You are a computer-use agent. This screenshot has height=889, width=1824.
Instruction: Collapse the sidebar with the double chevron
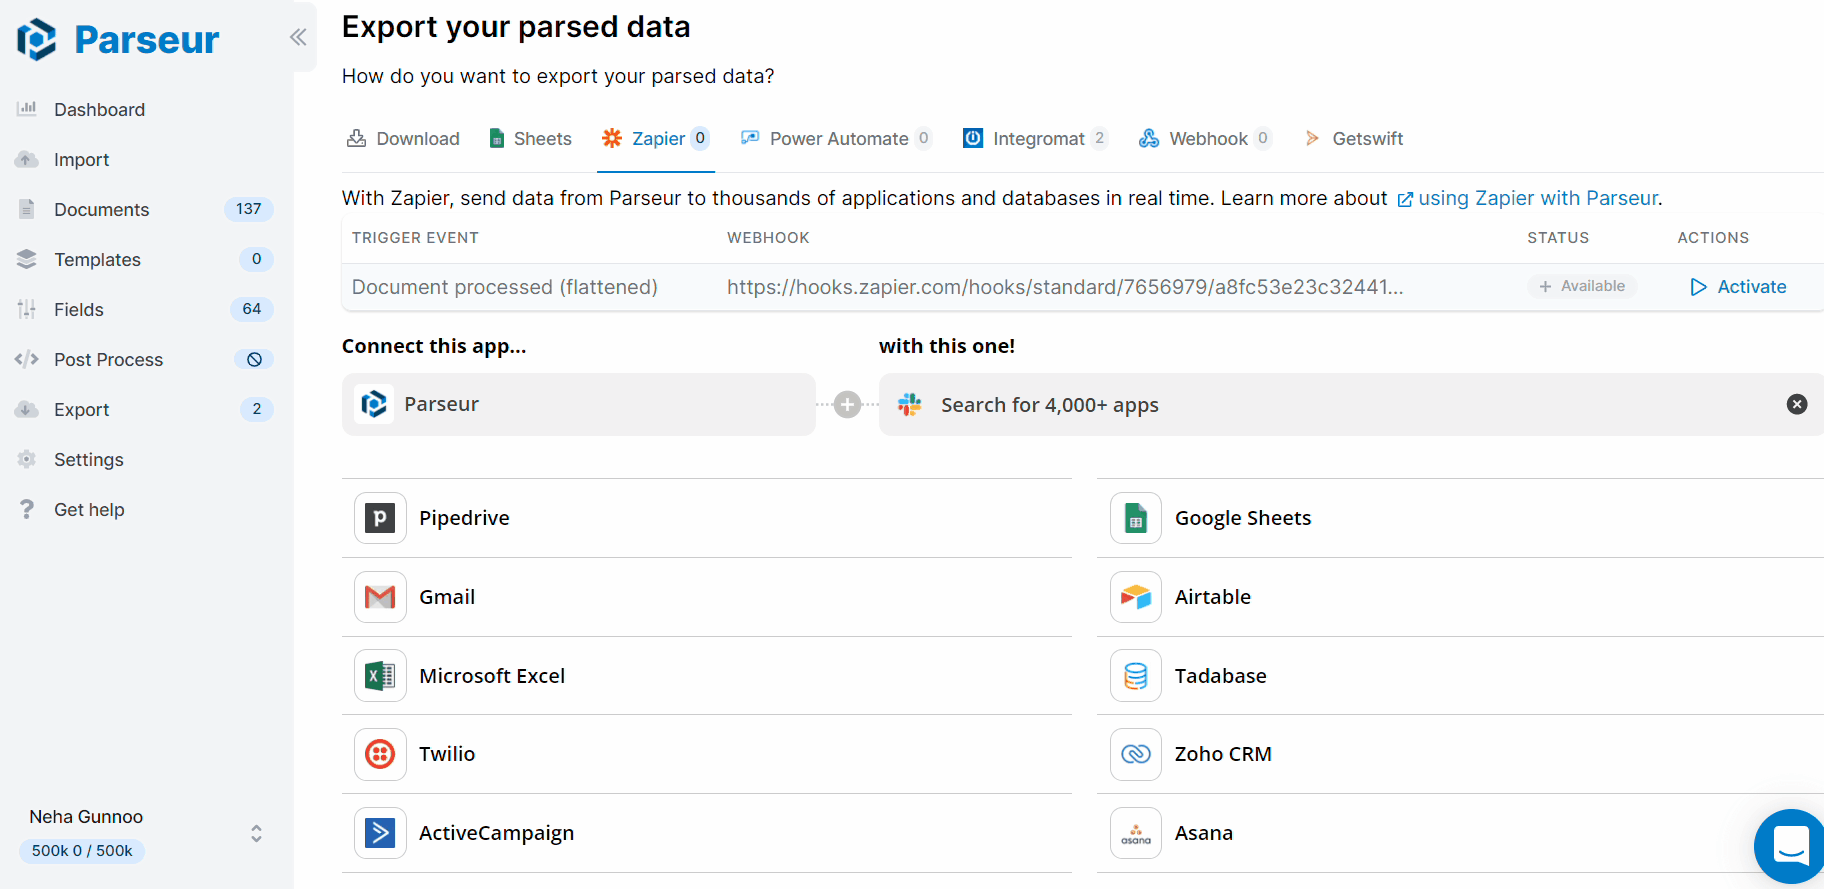coord(298,37)
